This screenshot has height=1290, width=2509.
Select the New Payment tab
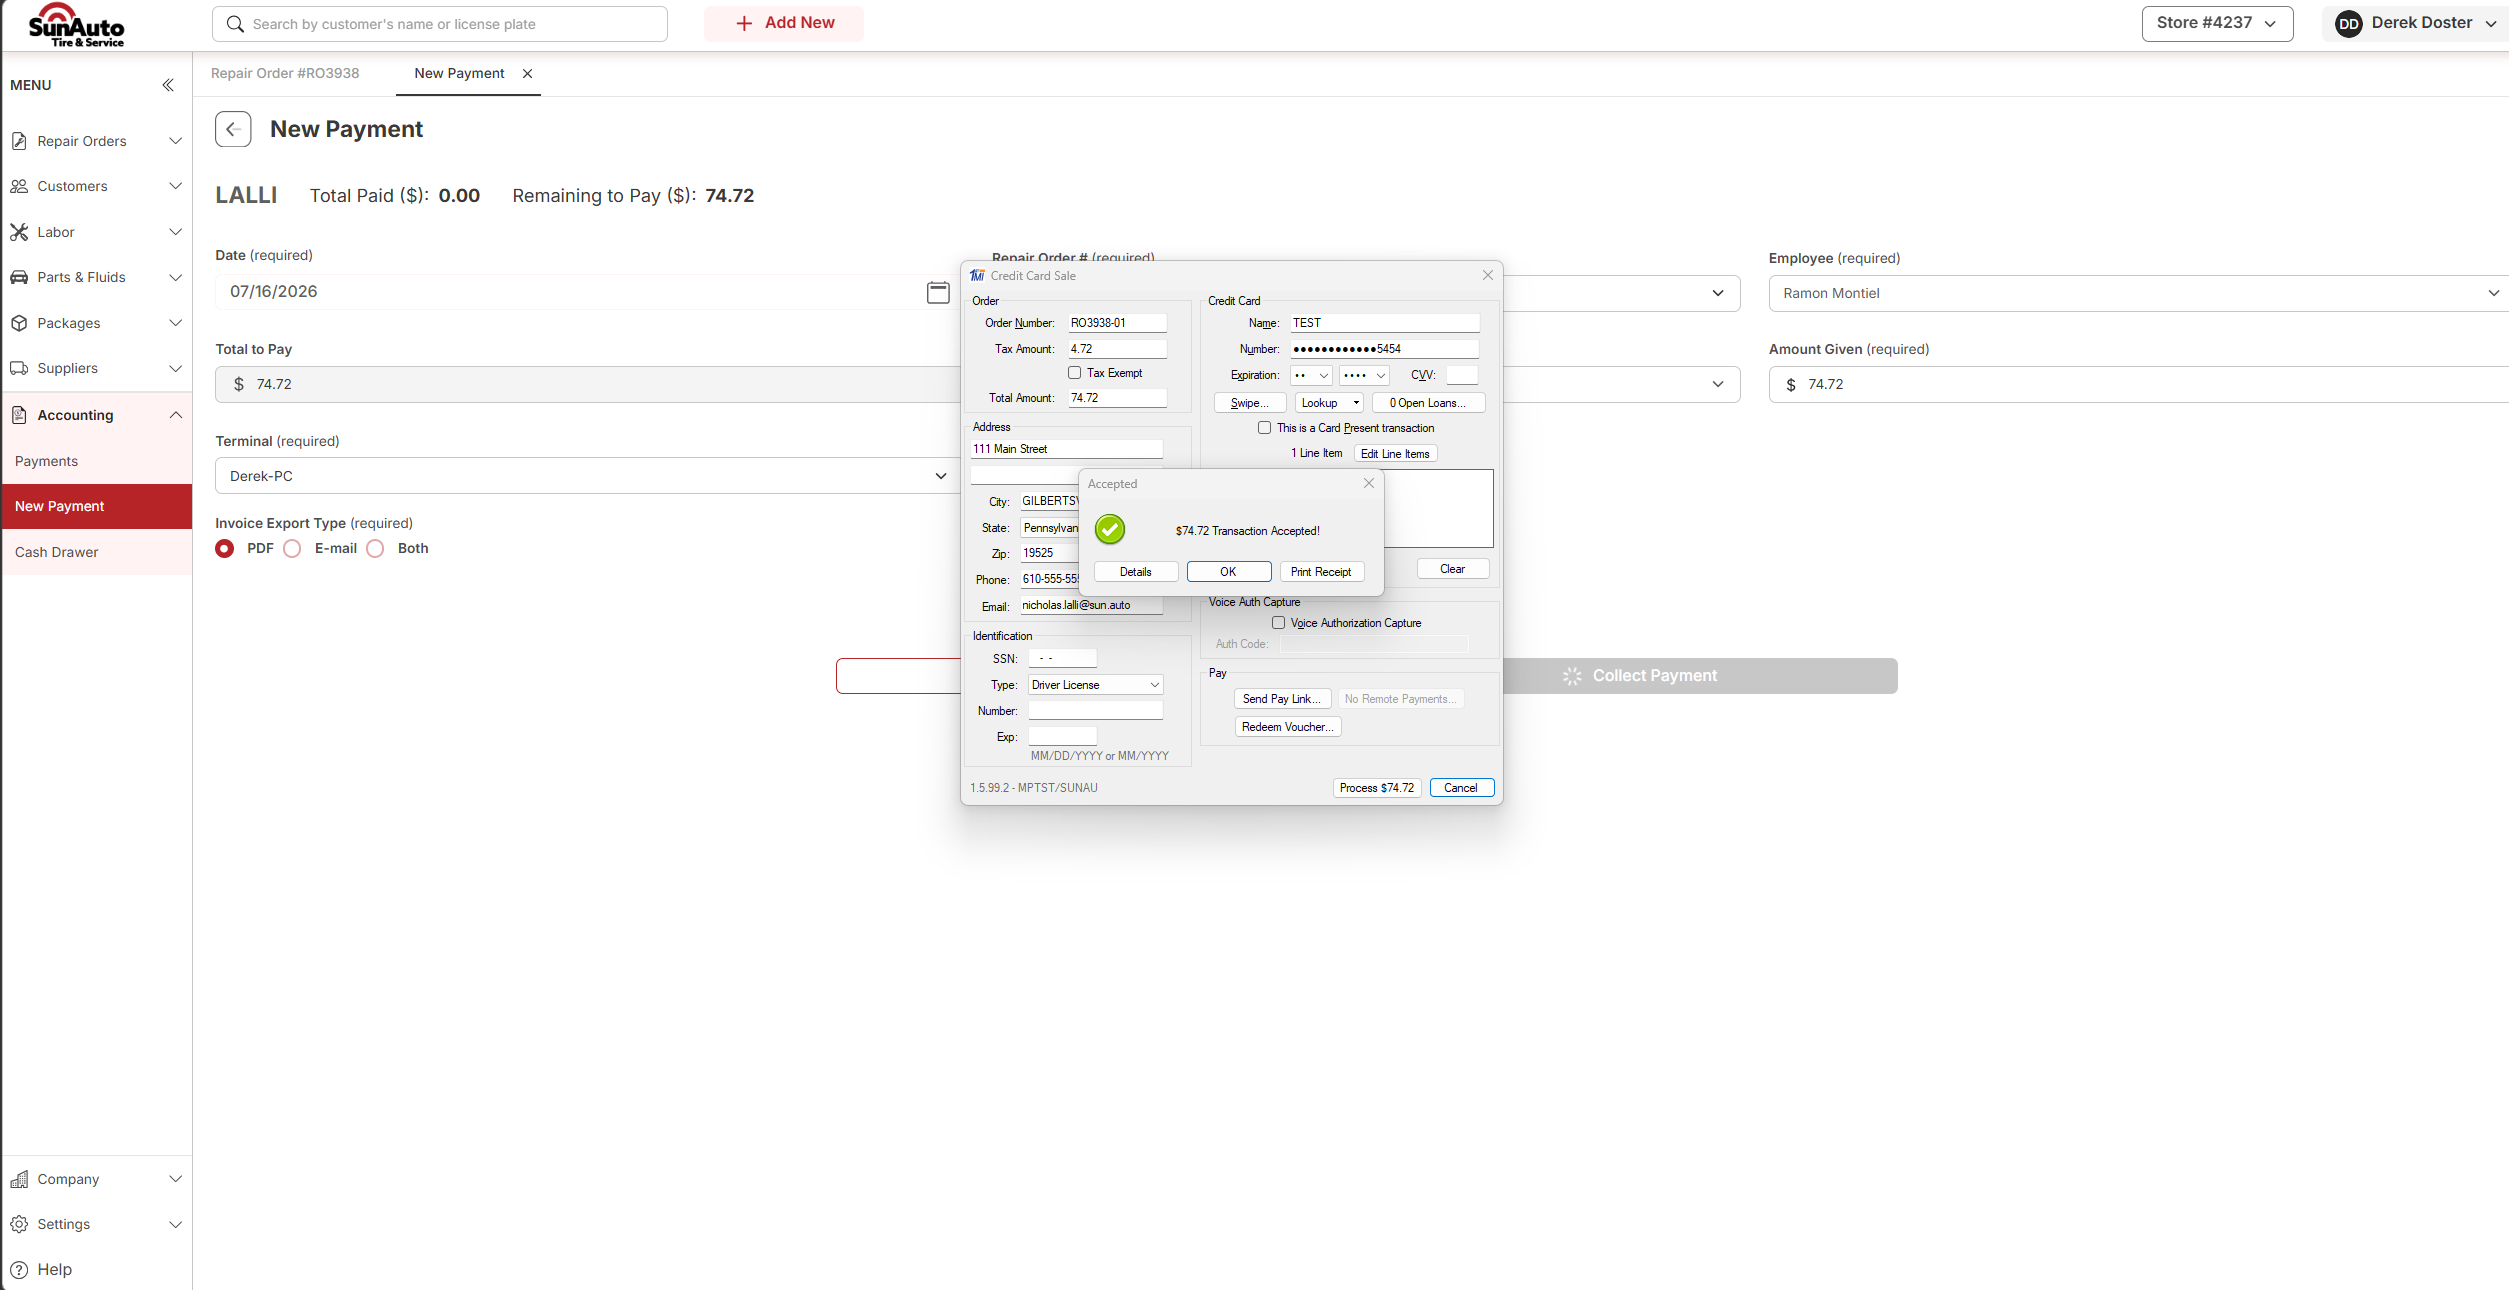(459, 74)
